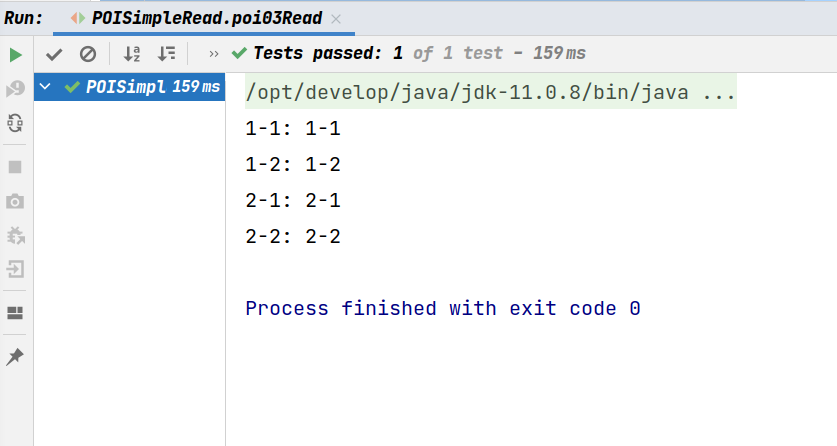The image size is (837, 446).
Task: Toggle Show Passed tests checkmark
Action: [54, 54]
